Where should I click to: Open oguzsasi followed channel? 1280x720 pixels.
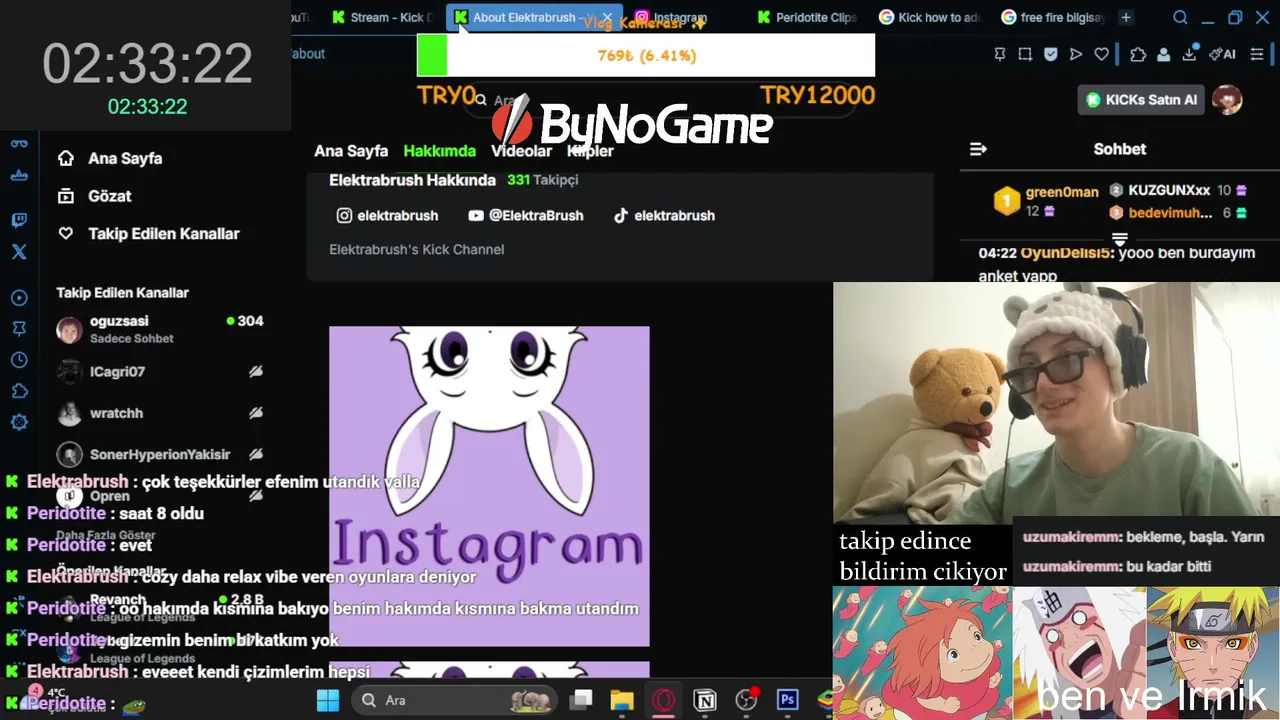(x=160, y=329)
